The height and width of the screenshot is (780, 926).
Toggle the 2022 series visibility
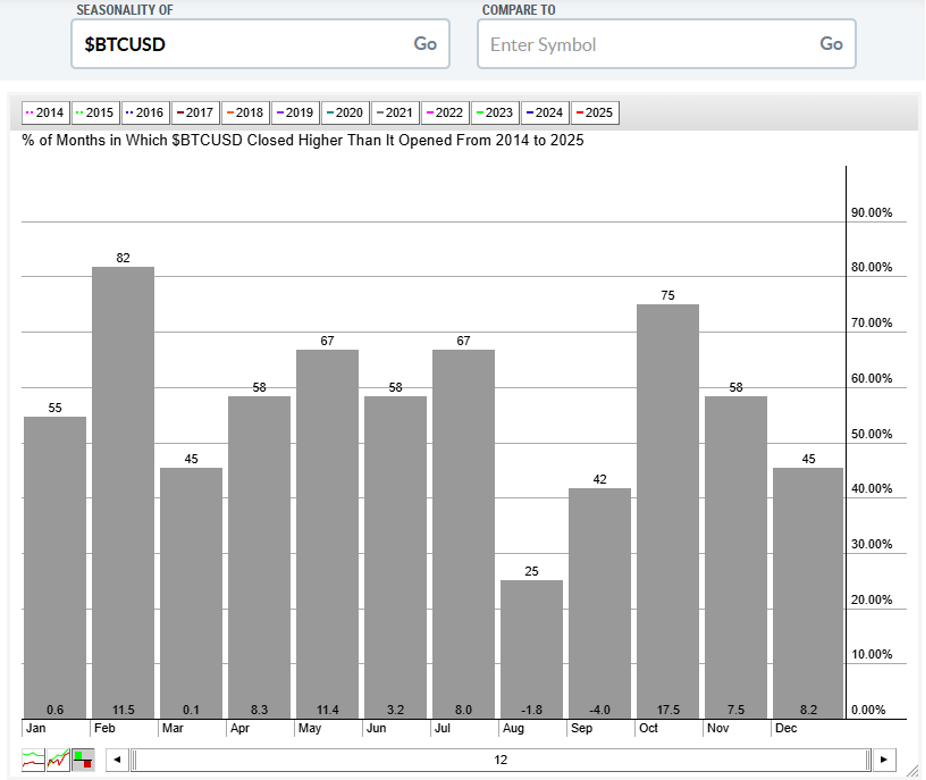[445, 113]
